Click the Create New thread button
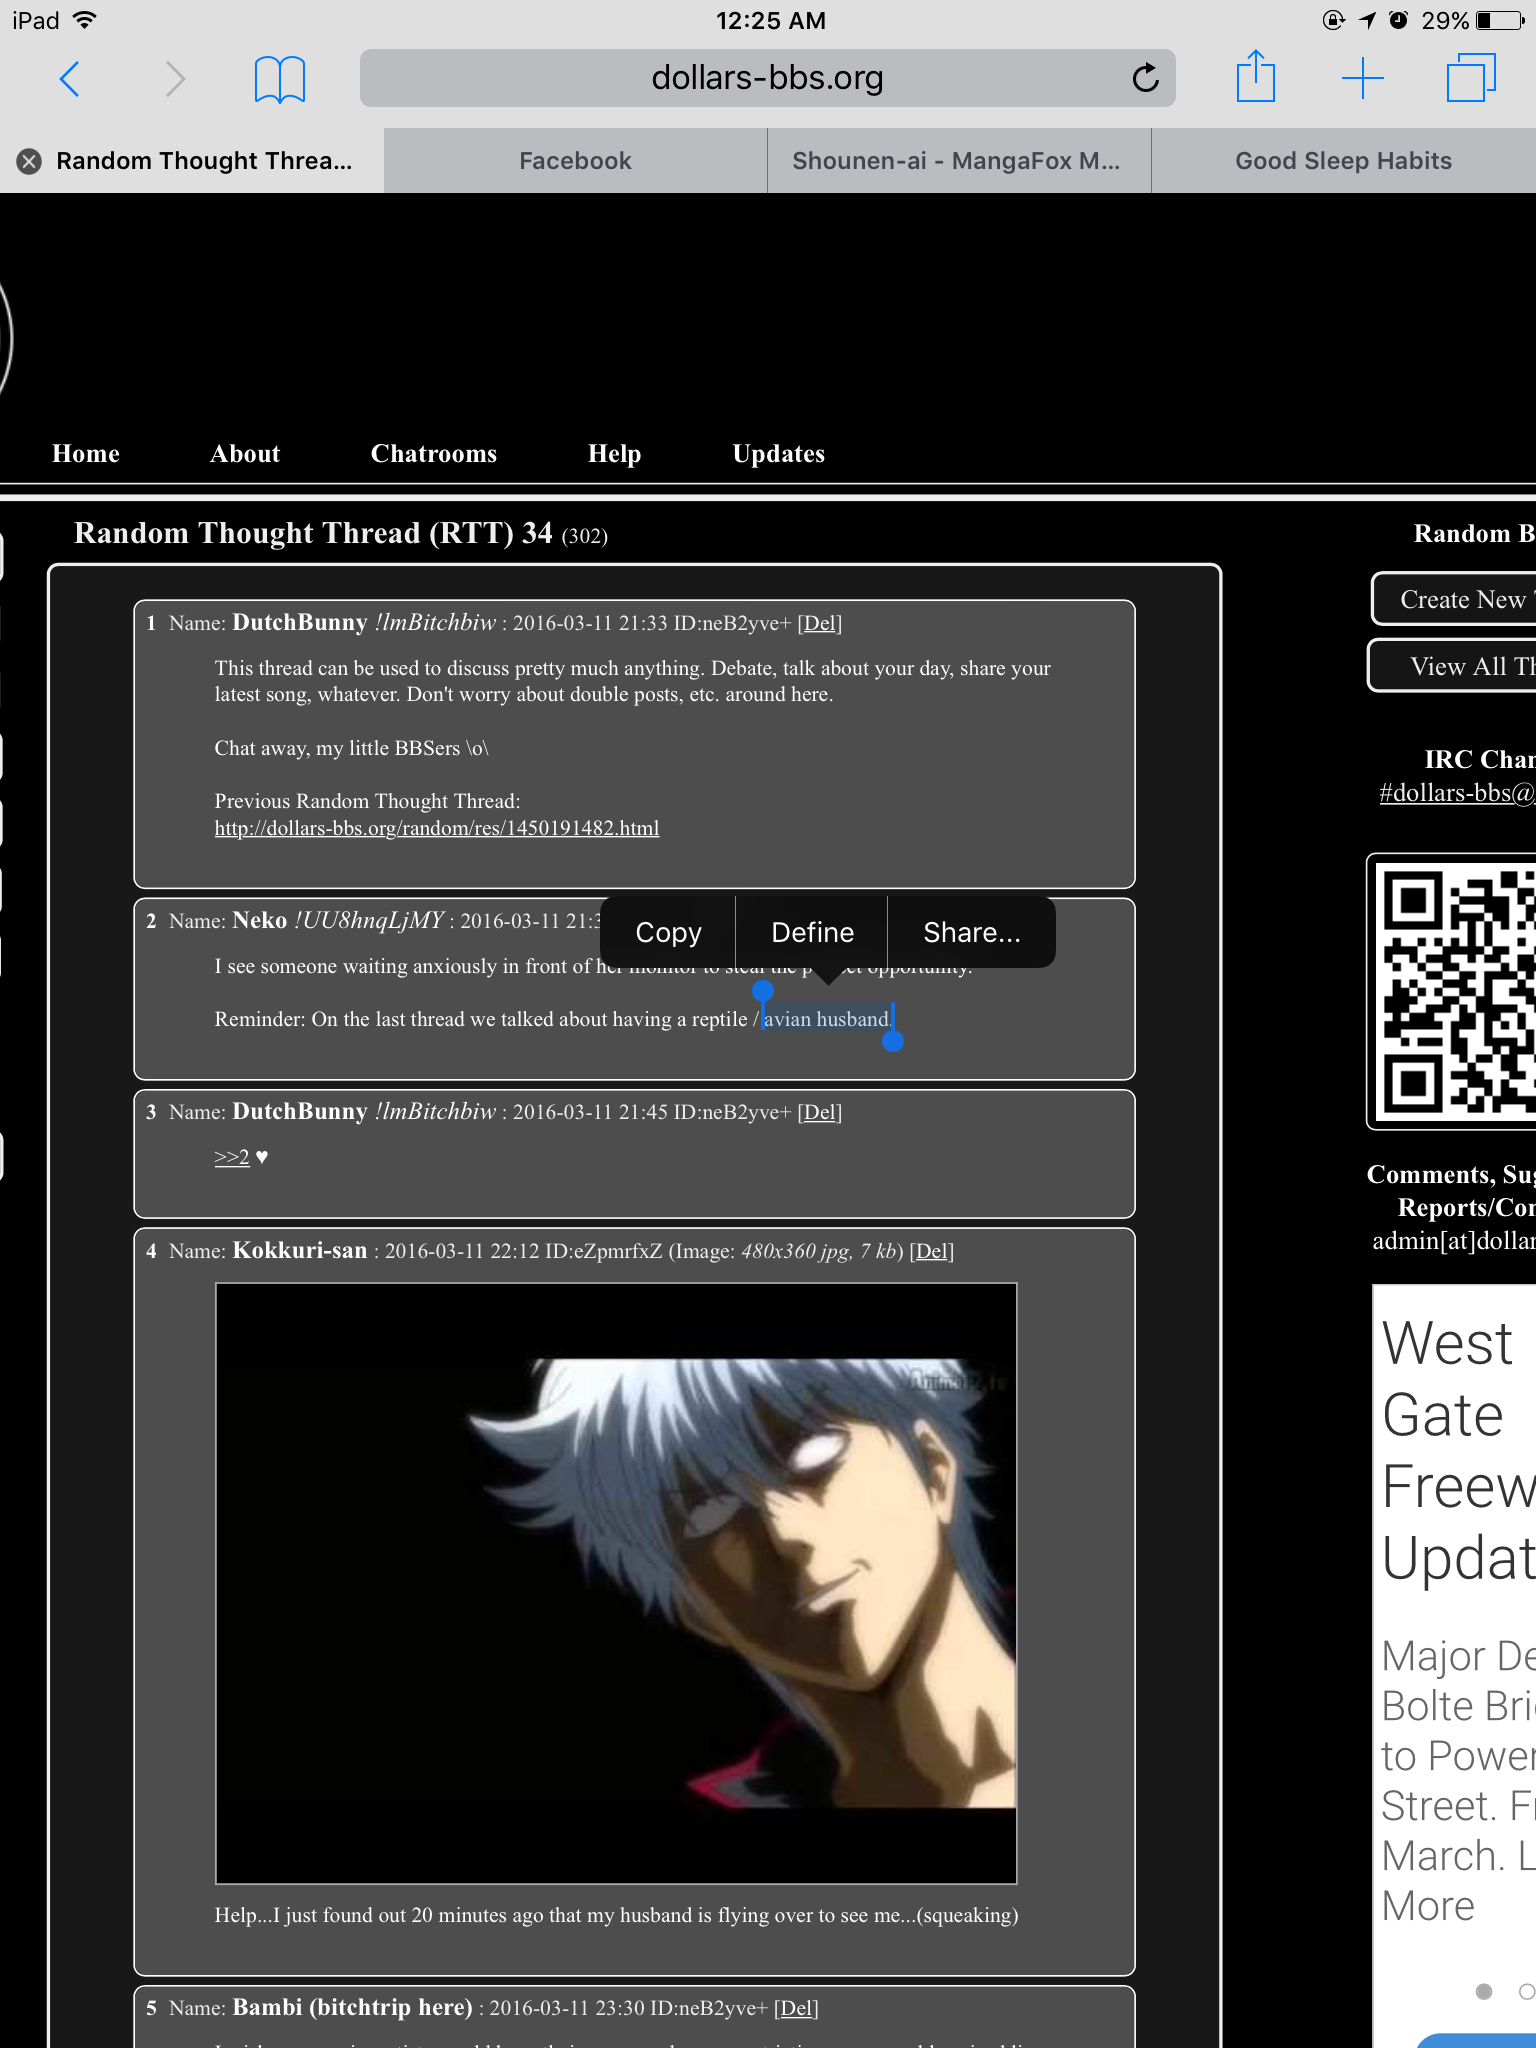The image size is (1536, 2048). [x=1454, y=599]
